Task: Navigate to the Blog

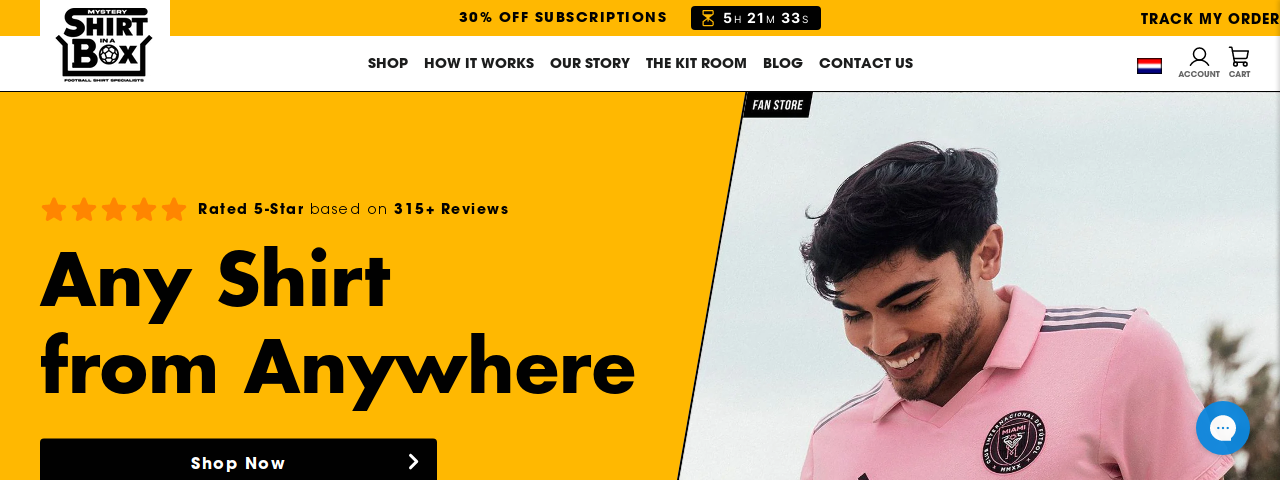Action: point(783,63)
